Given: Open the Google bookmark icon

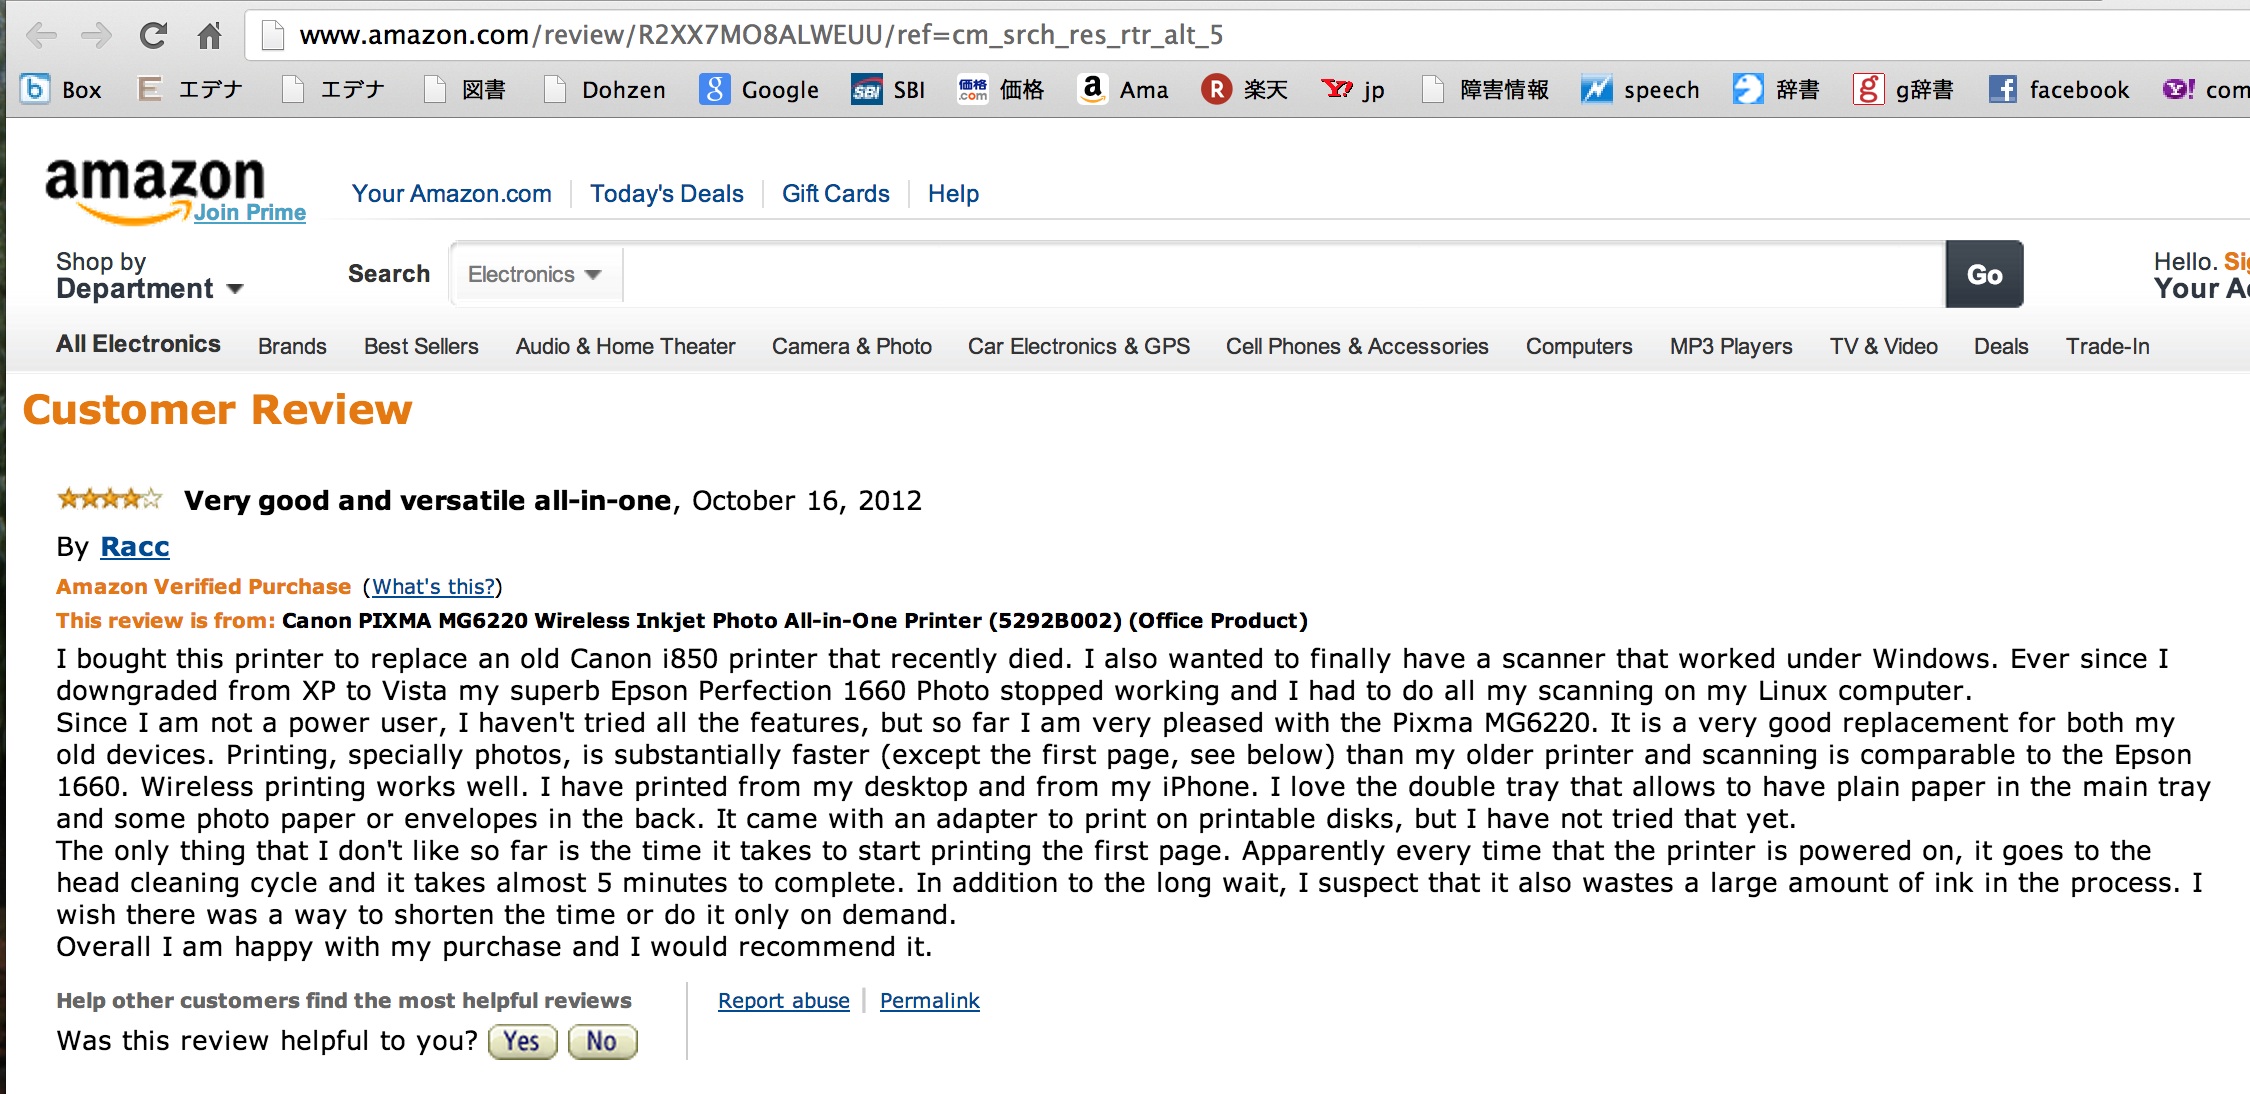Looking at the screenshot, I should [x=714, y=89].
